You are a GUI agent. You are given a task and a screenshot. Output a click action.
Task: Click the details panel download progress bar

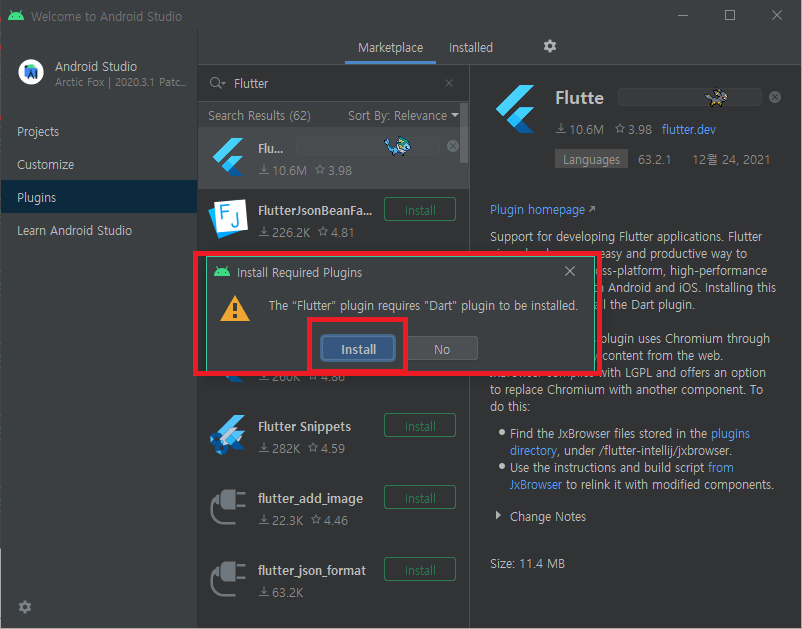[689, 97]
